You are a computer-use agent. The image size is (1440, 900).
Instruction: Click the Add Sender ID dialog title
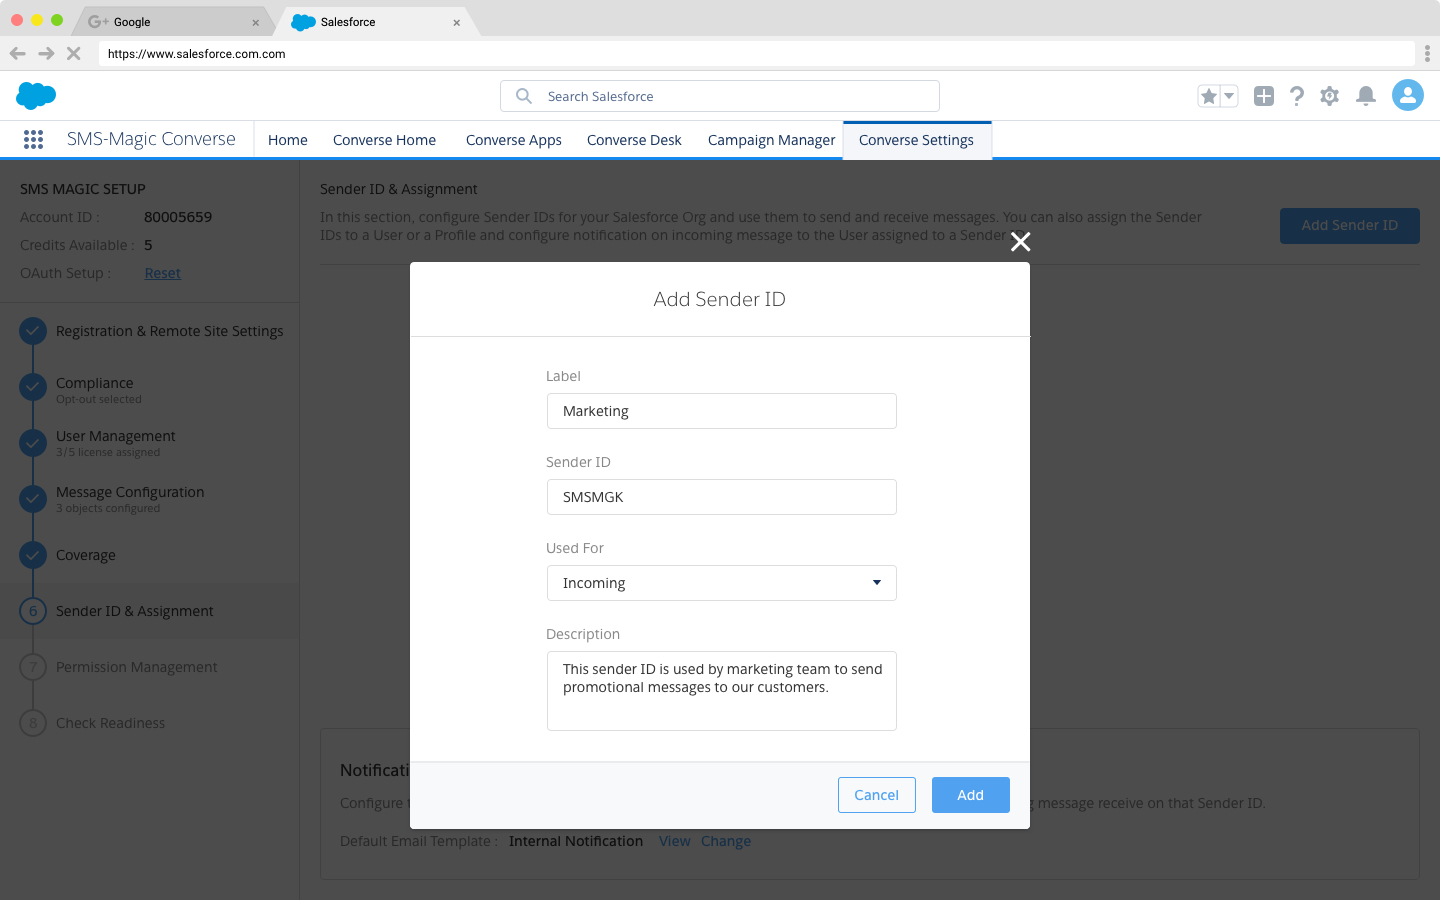[x=720, y=299]
